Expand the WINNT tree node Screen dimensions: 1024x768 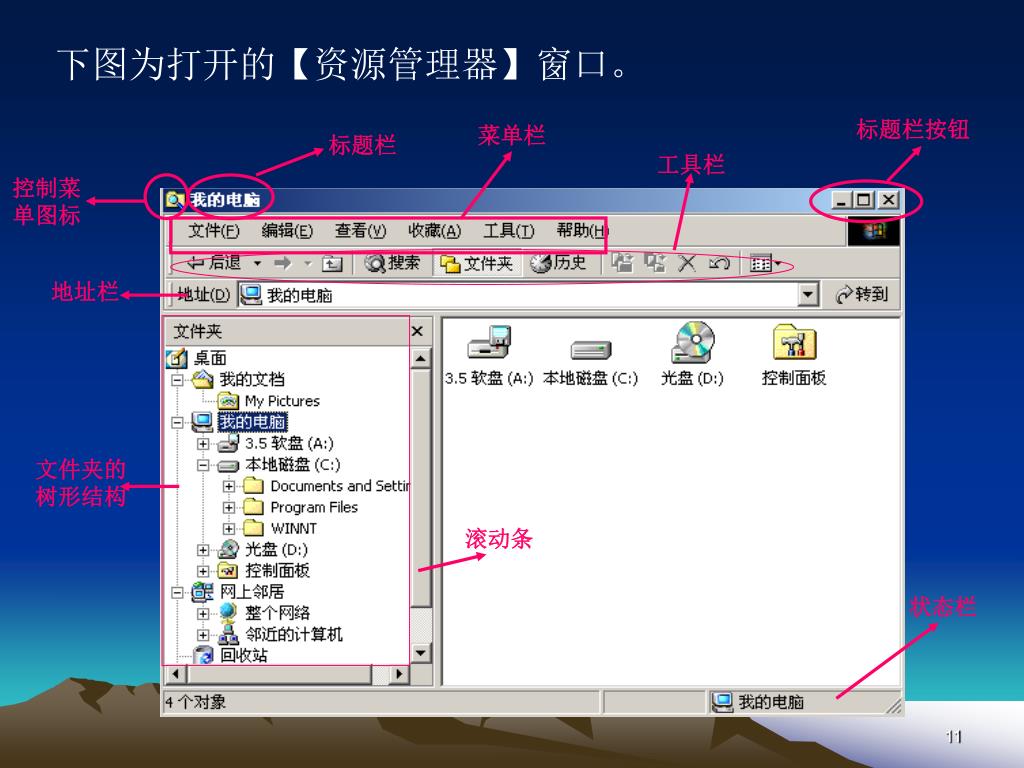tap(229, 528)
